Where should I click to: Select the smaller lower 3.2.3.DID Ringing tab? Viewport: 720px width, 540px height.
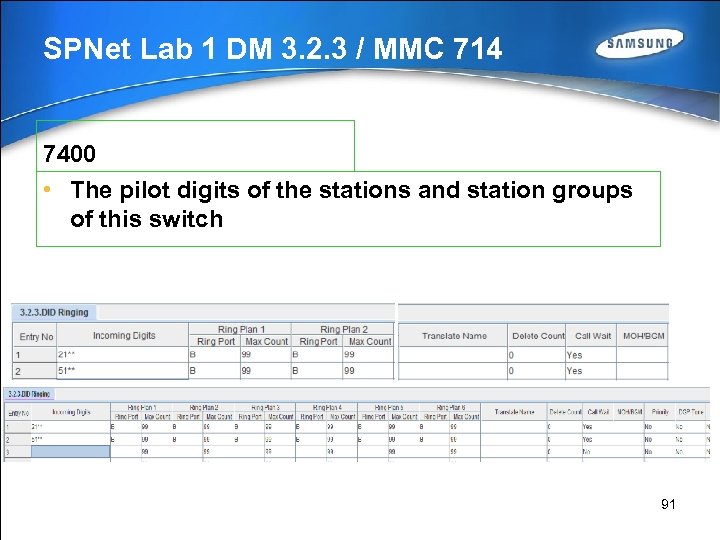29,394
